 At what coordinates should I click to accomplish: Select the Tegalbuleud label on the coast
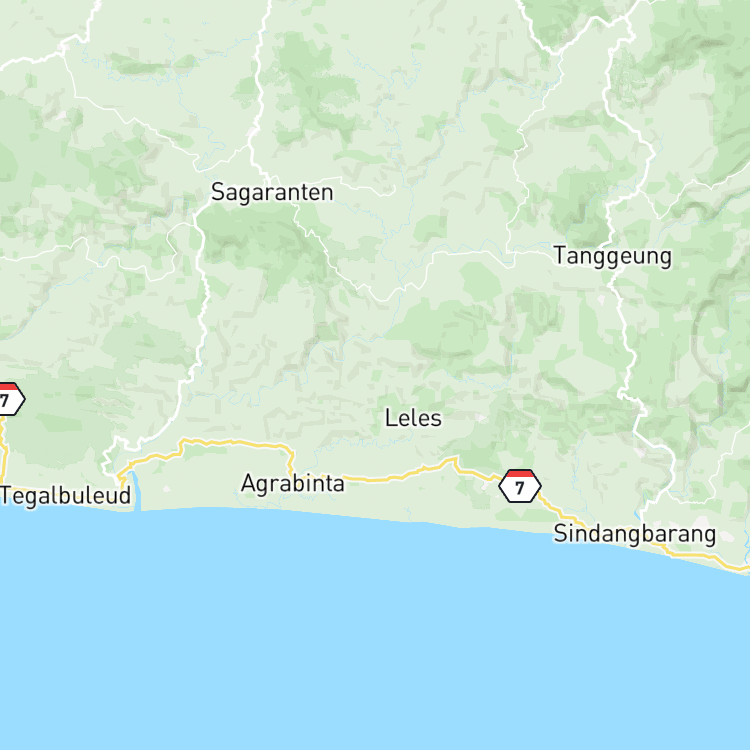click(66, 496)
